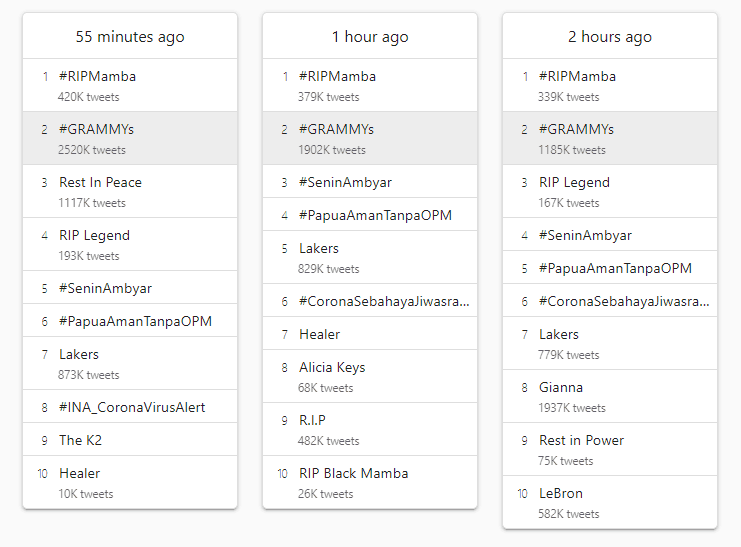Open the Gianna trend entry
Image resolution: width=741 pixels, height=547 pixels.
(x=560, y=387)
